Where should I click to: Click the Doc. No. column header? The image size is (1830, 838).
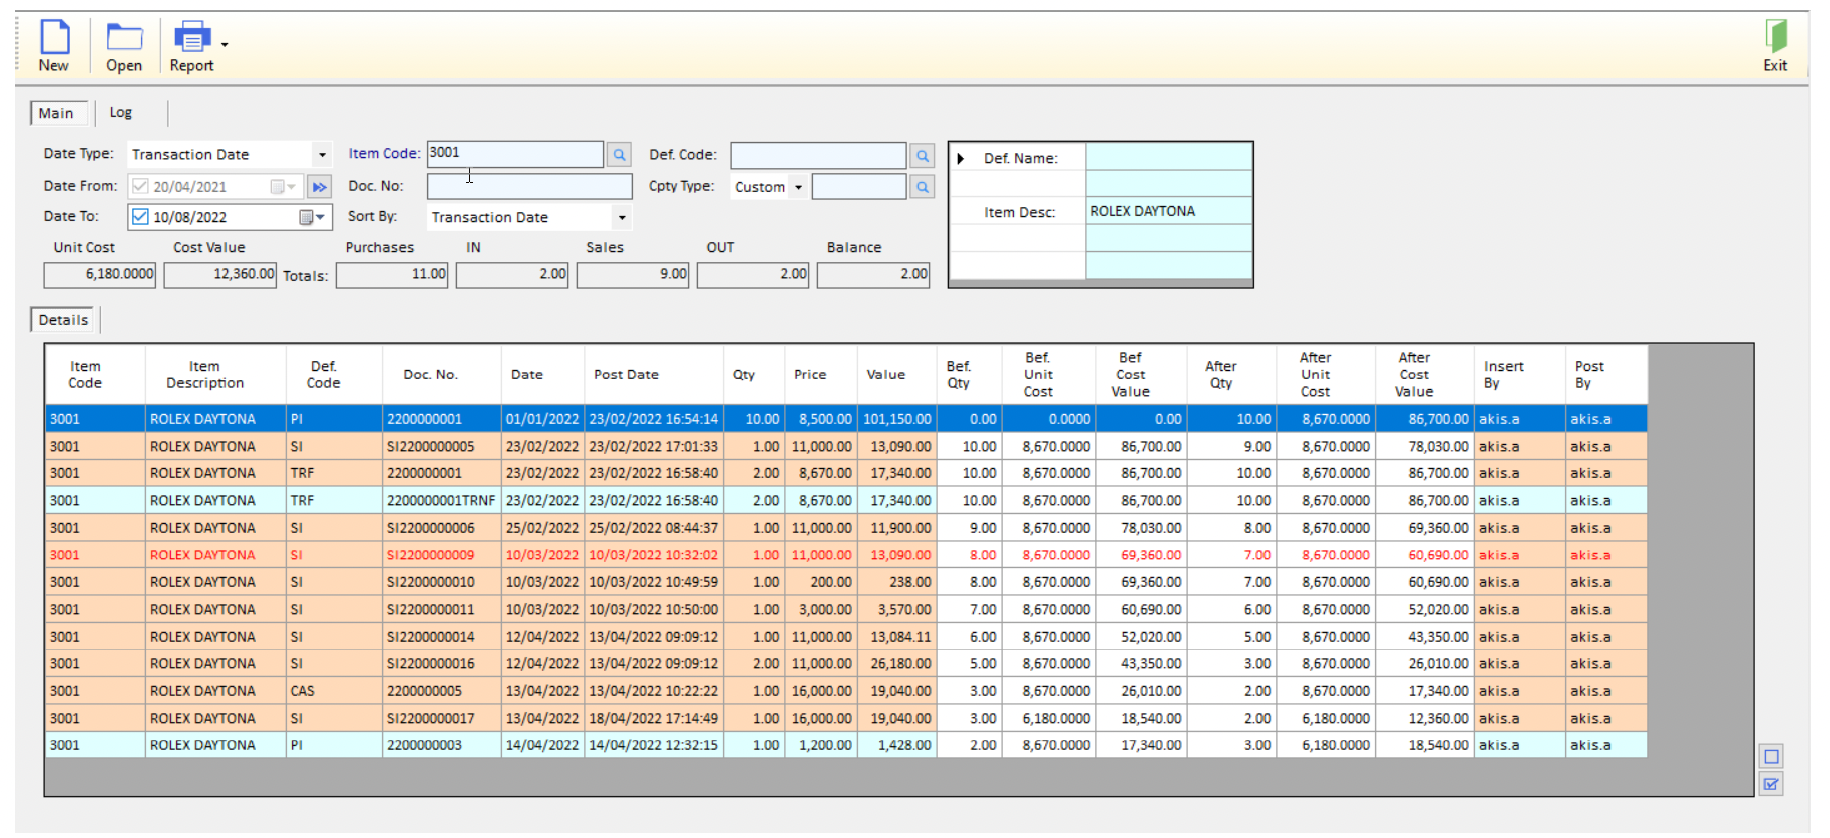[431, 375]
